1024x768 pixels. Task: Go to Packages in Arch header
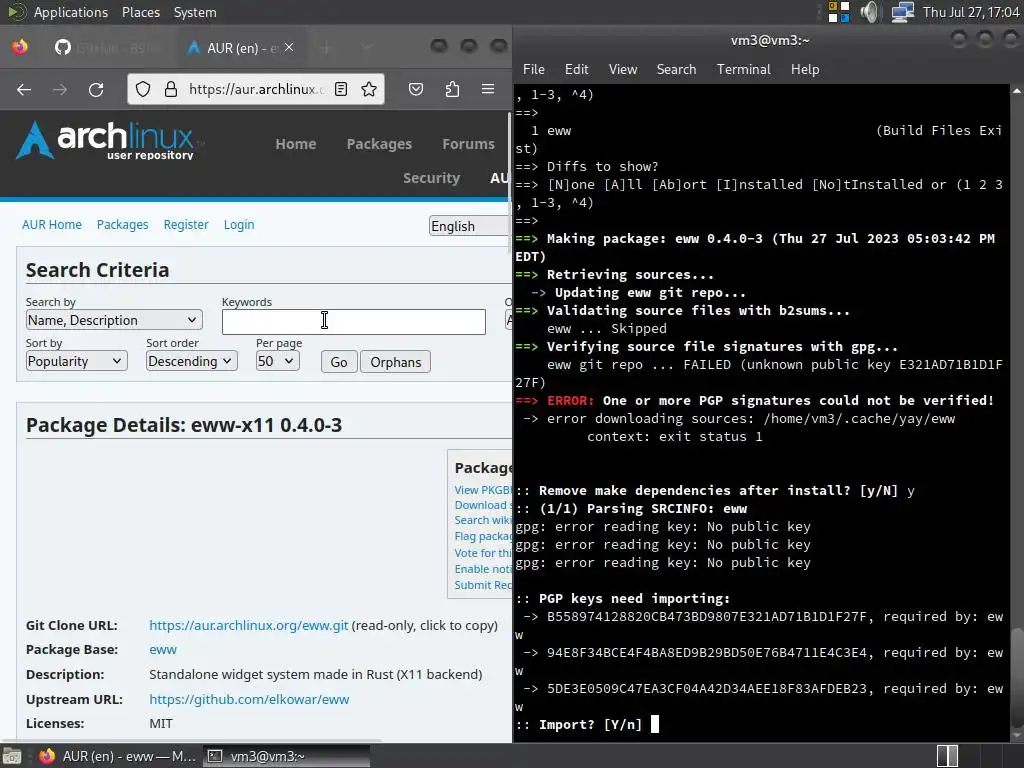click(379, 144)
